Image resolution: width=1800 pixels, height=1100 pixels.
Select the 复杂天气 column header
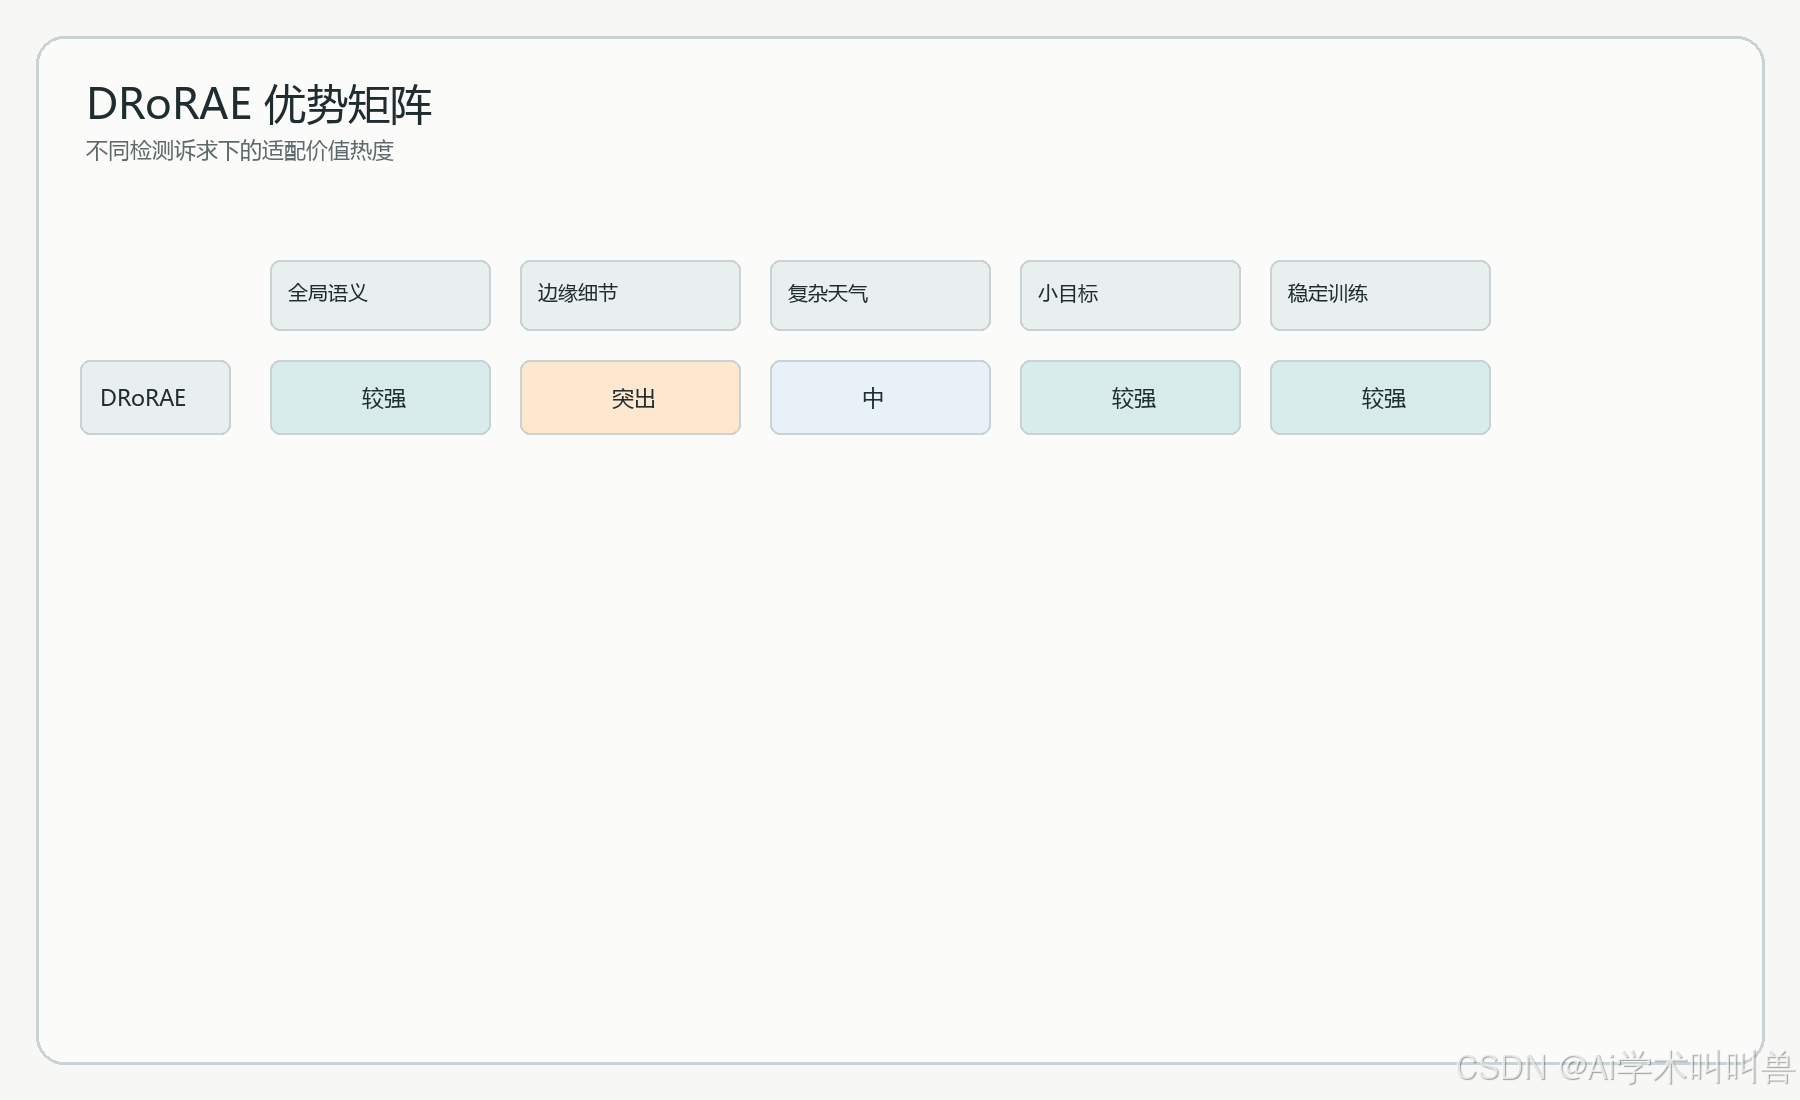[880, 295]
